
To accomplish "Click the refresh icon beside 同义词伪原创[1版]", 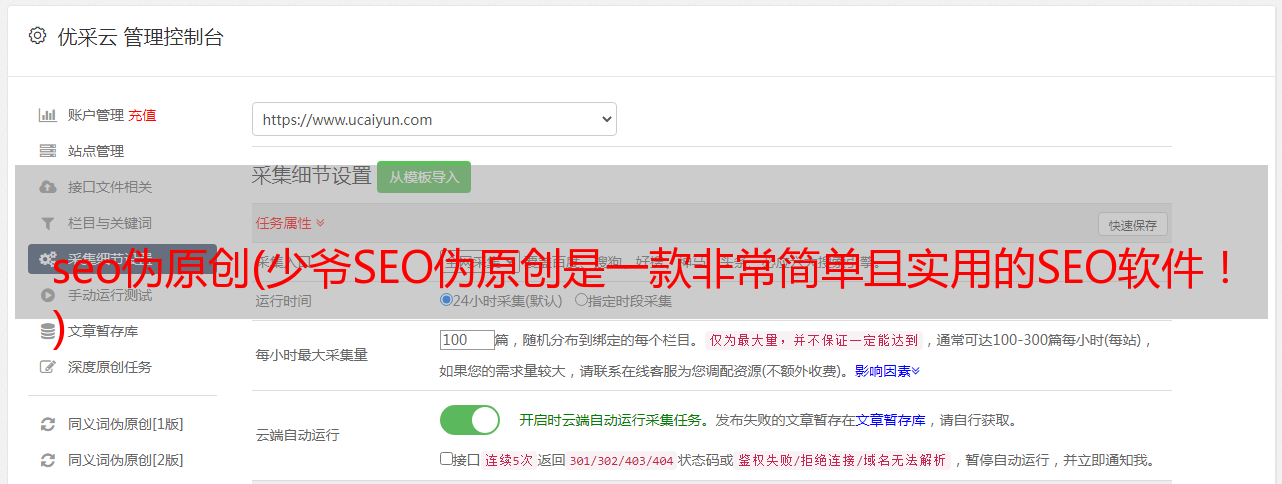I will point(47,424).
